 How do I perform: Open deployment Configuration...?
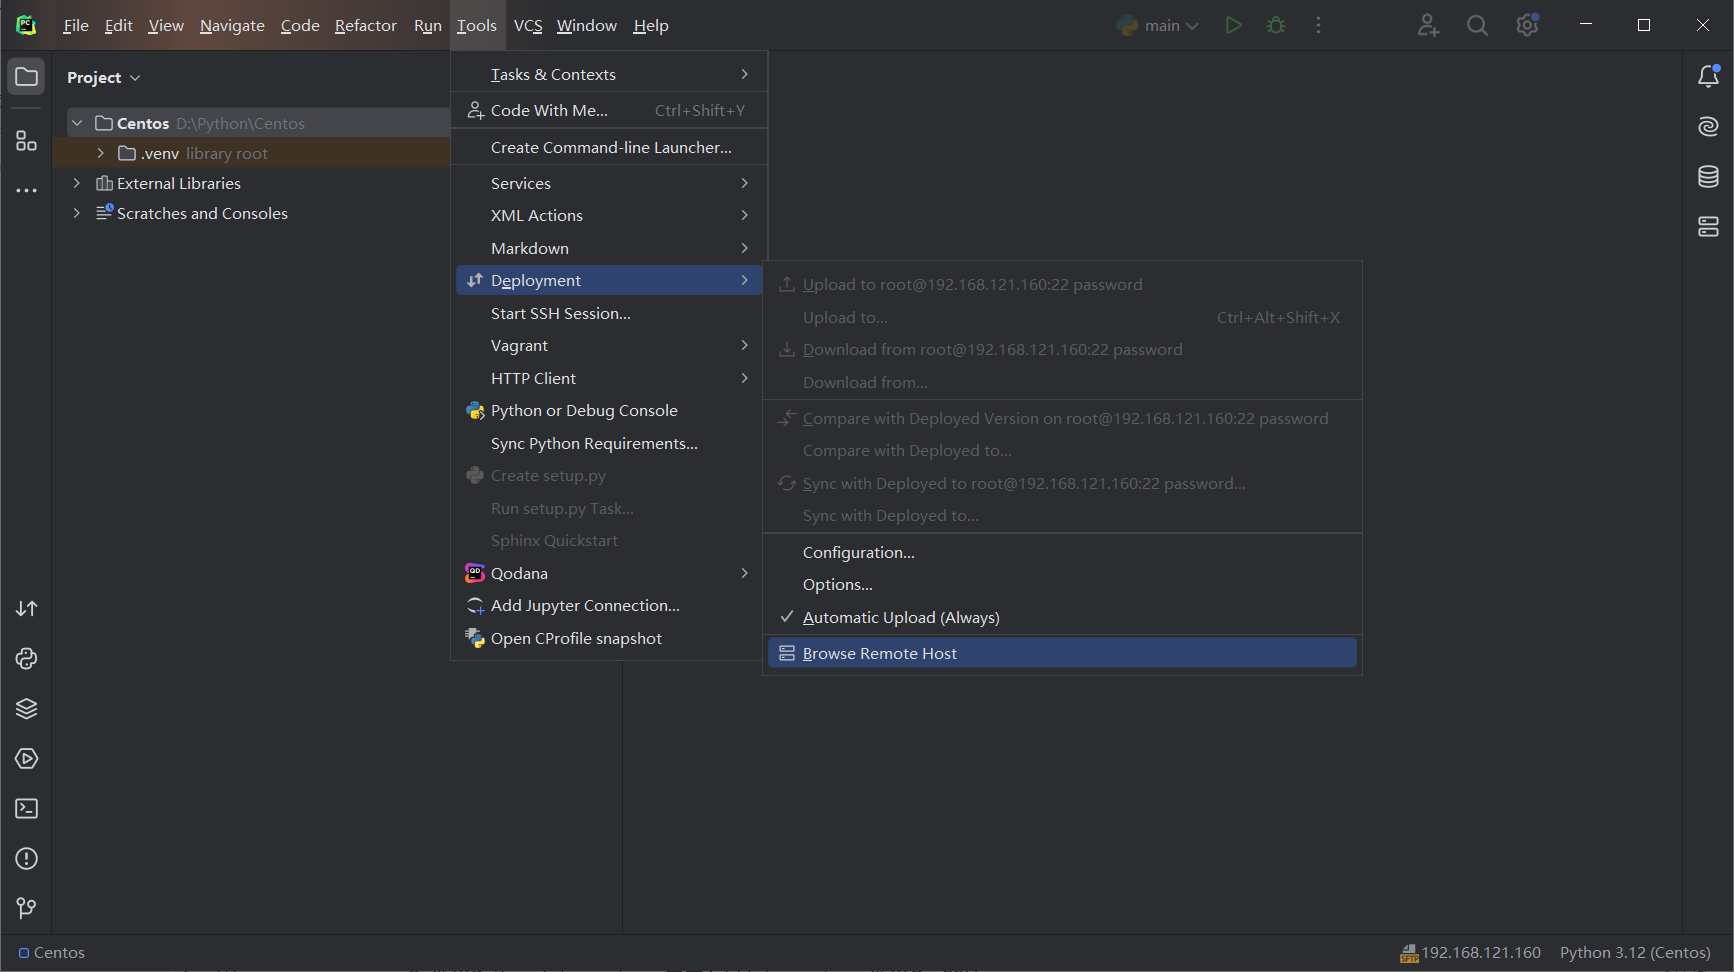[x=1062, y=553]
